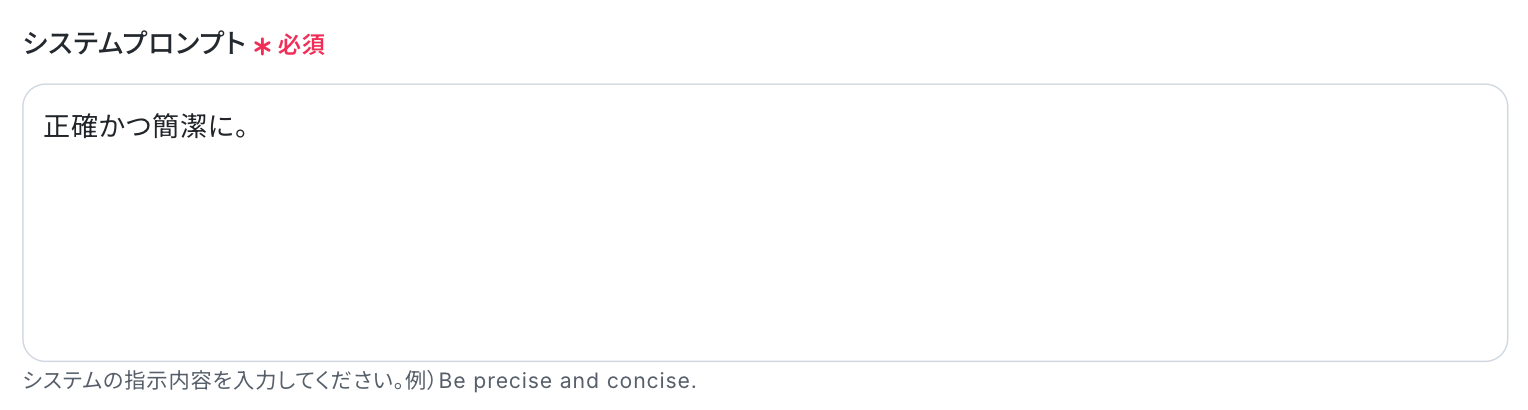1528x410 pixels.
Task: Place cursor on the 正確かつ簡潔に。 text
Action: [145, 128]
